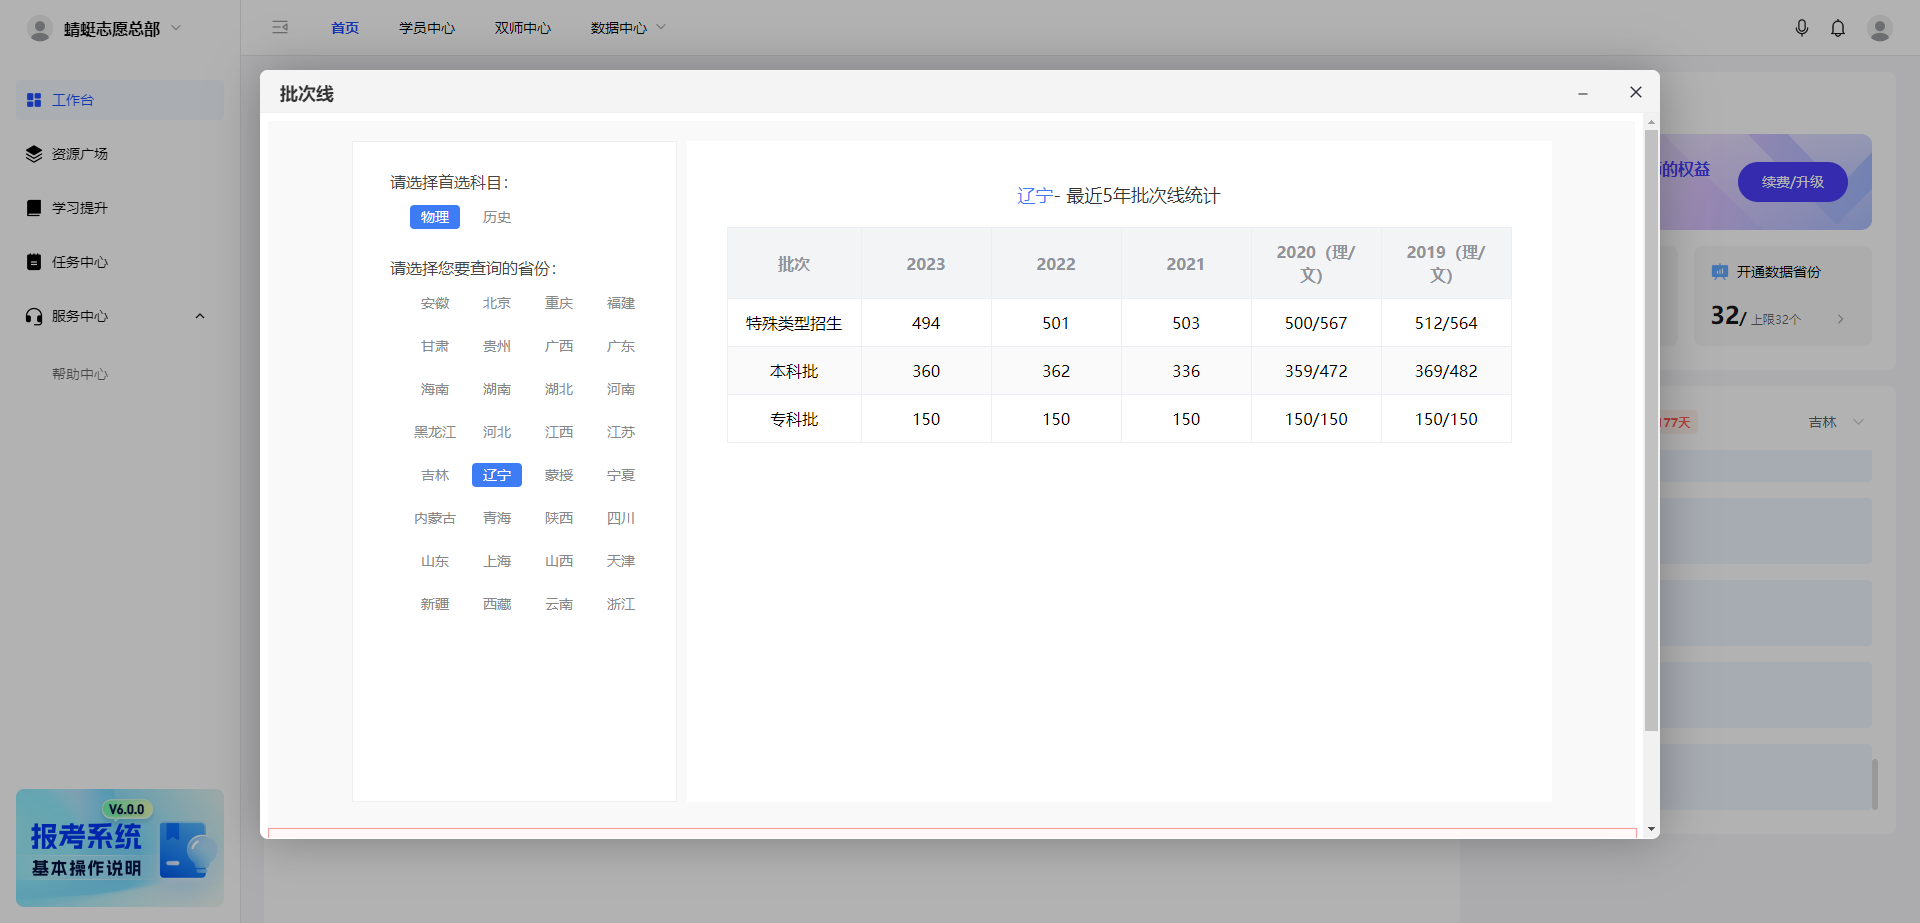
Task: Toggle the sidebar collapse icon near 首页
Action: [x=280, y=27]
